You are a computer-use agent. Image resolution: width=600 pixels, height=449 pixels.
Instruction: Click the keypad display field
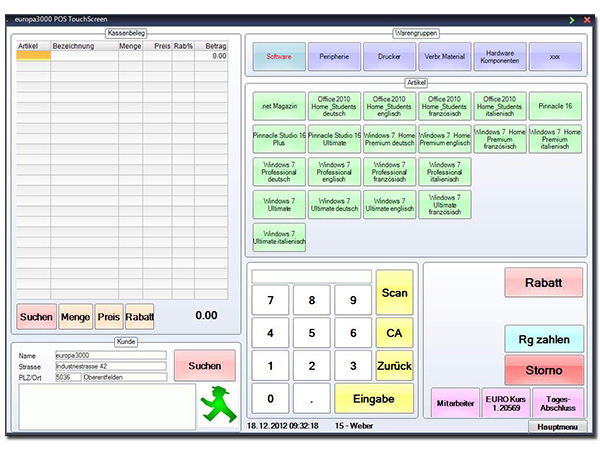[311, 276]
